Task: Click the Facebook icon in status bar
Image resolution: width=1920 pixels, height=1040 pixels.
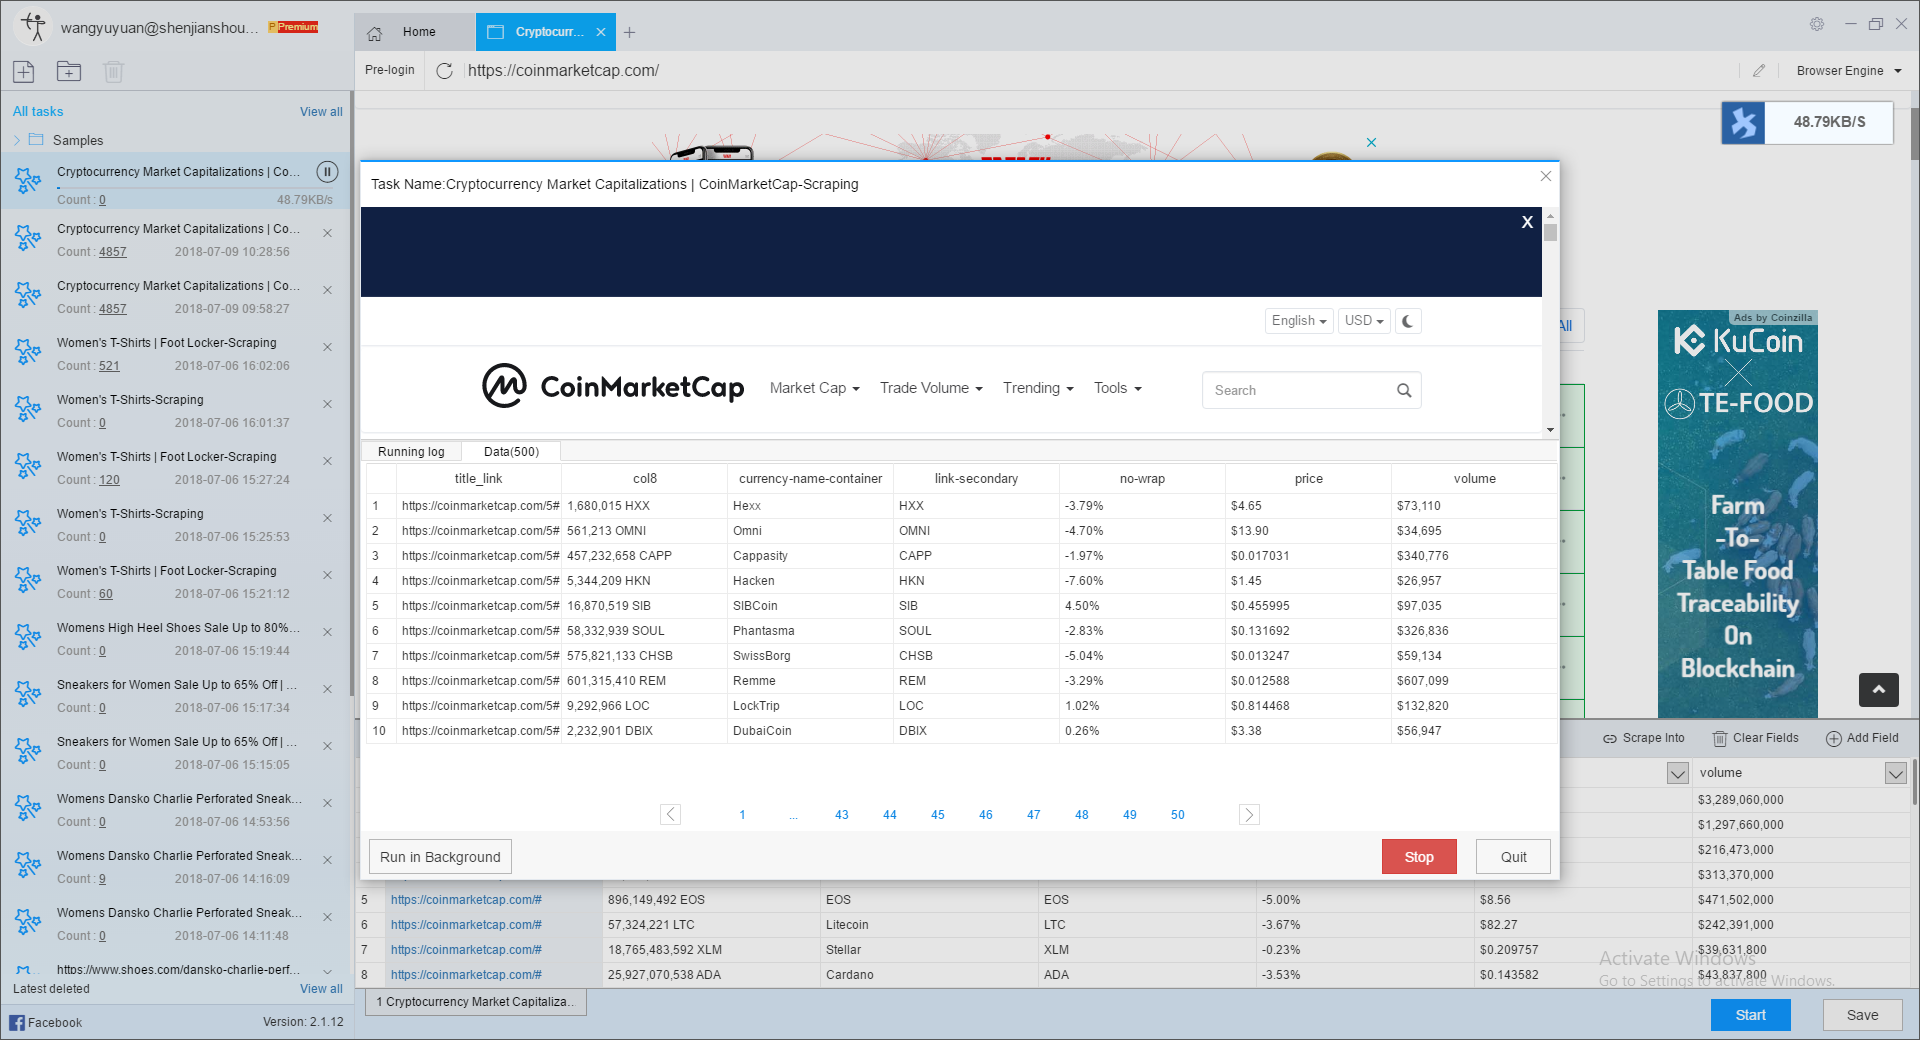Action: (x=17, y=1022)
